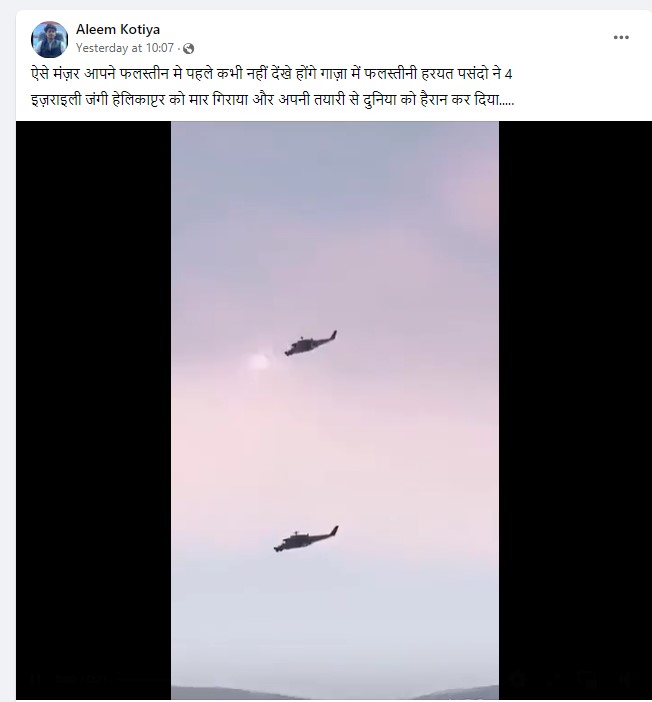Open the three-dot post options menu
The height and width of the screenshot is (702, 652).
click(x=621, y=38)
